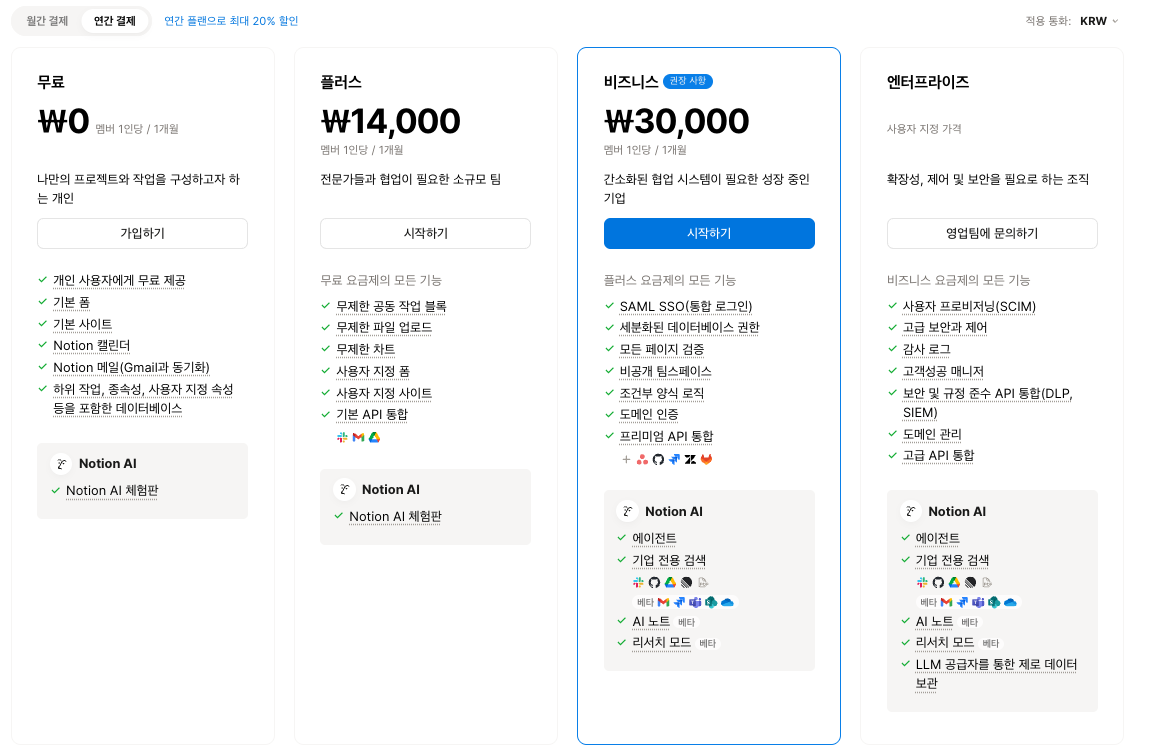Switch to the 월간 결제 billing tab
Screen dimensions: 1158x754
[x=47, y=19]
